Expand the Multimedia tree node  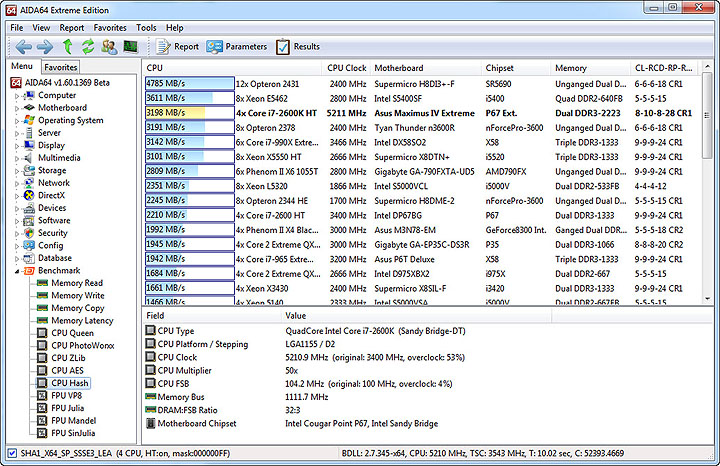[x=17, y=158]
